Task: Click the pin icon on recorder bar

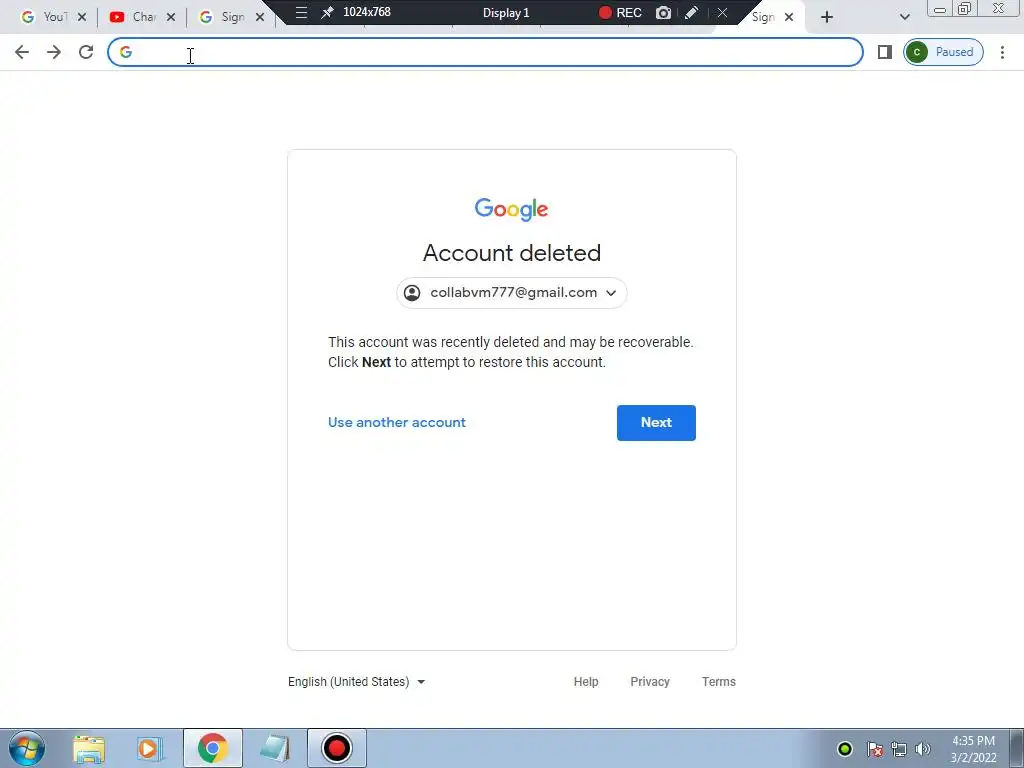Action: pos(327,12)
